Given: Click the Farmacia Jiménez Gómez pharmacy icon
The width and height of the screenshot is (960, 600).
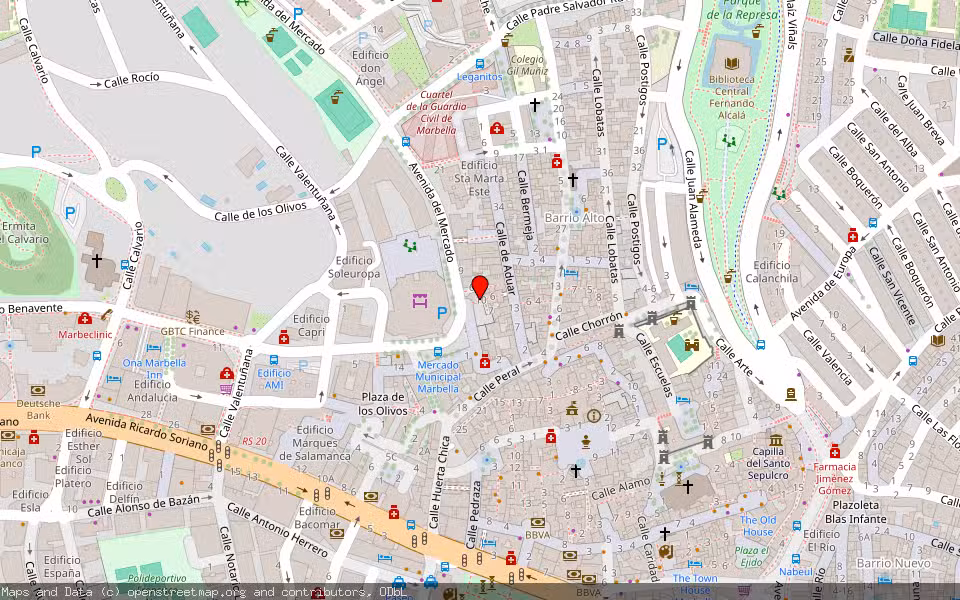Looking at the screenshot, I should coord(835,451).
